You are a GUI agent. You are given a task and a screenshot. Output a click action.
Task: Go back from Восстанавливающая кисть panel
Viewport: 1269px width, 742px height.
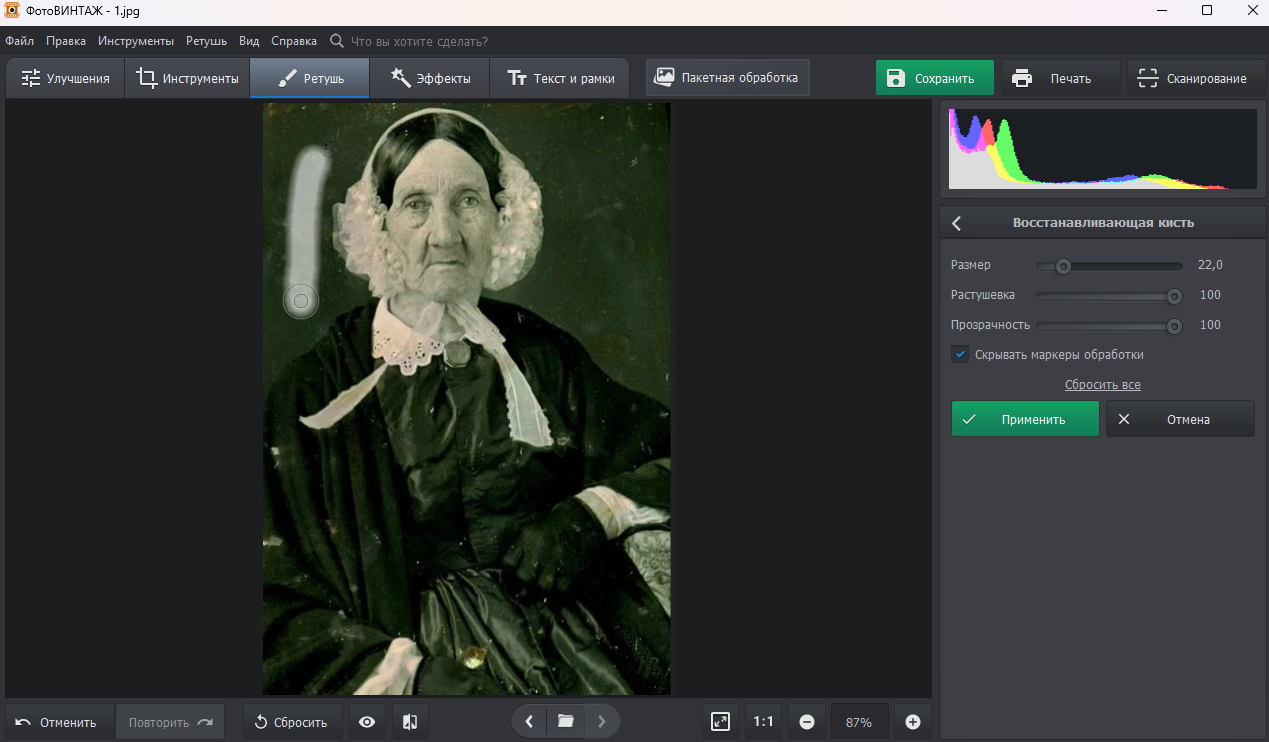[957, 223]
